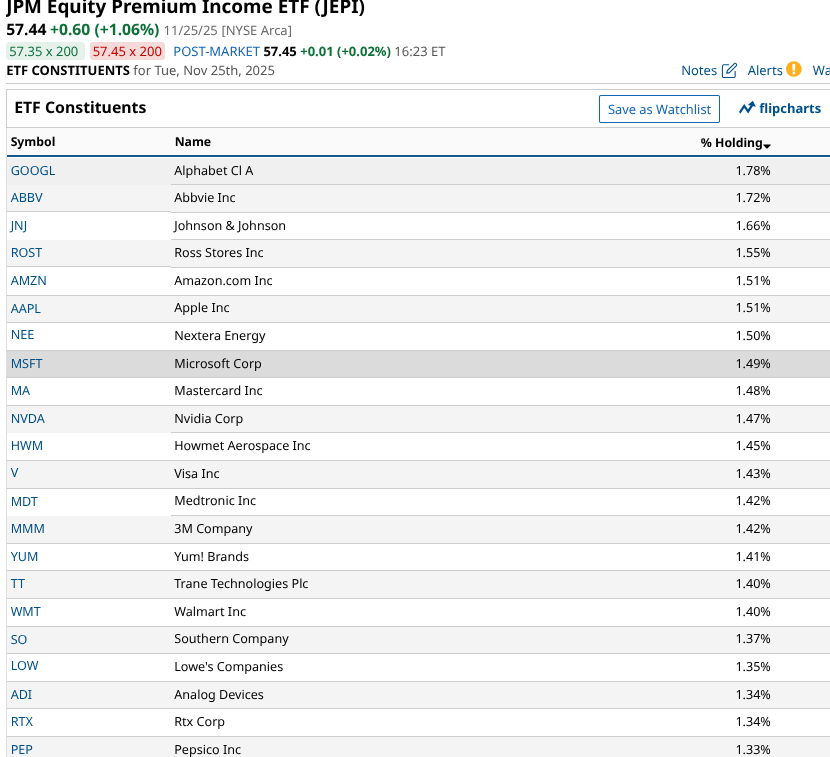Sort by the % Holding arrow
The width and height of the screenshot is (830, 757).
767,146
